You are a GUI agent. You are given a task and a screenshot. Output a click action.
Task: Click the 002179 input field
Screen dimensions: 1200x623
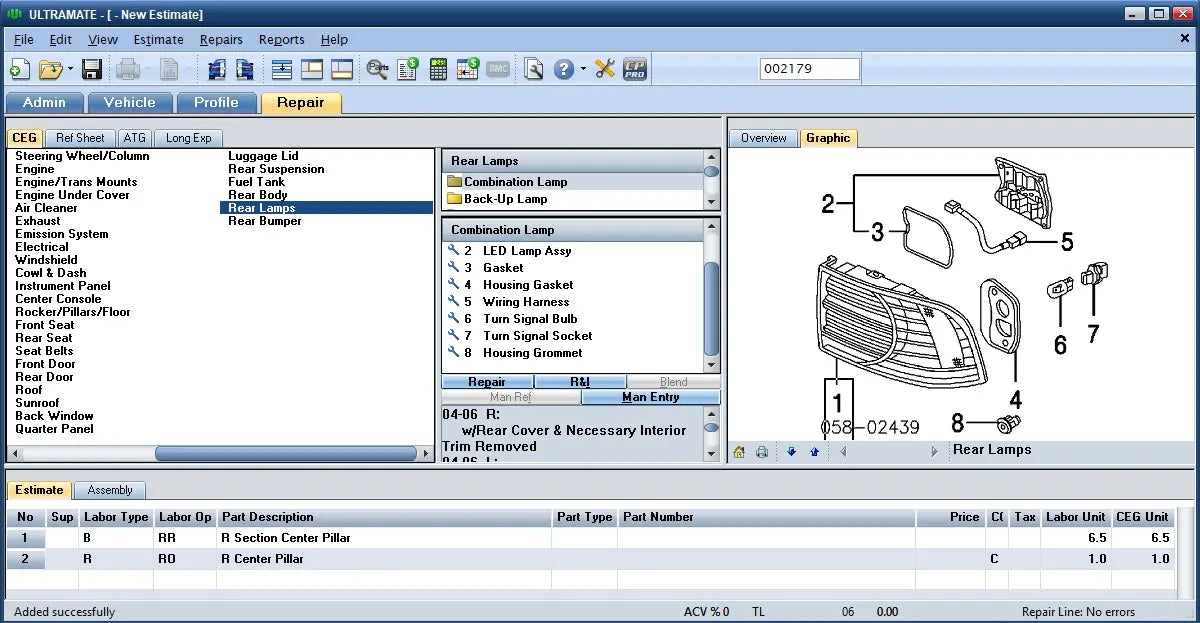[x=809, y=69]
